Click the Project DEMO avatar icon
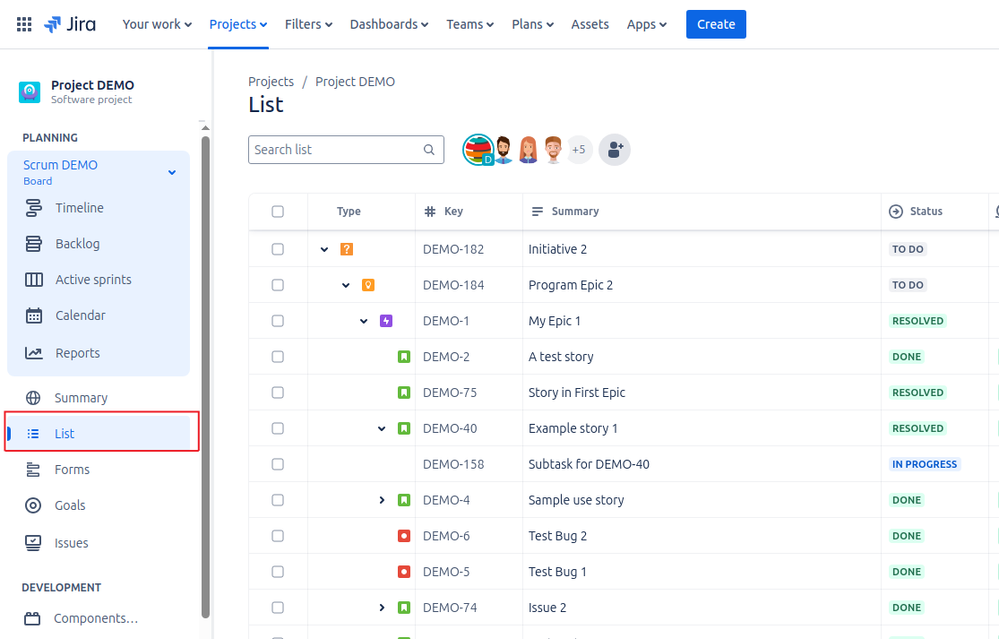This screenshot has height=639, width=999. click(x=29, y=92)
